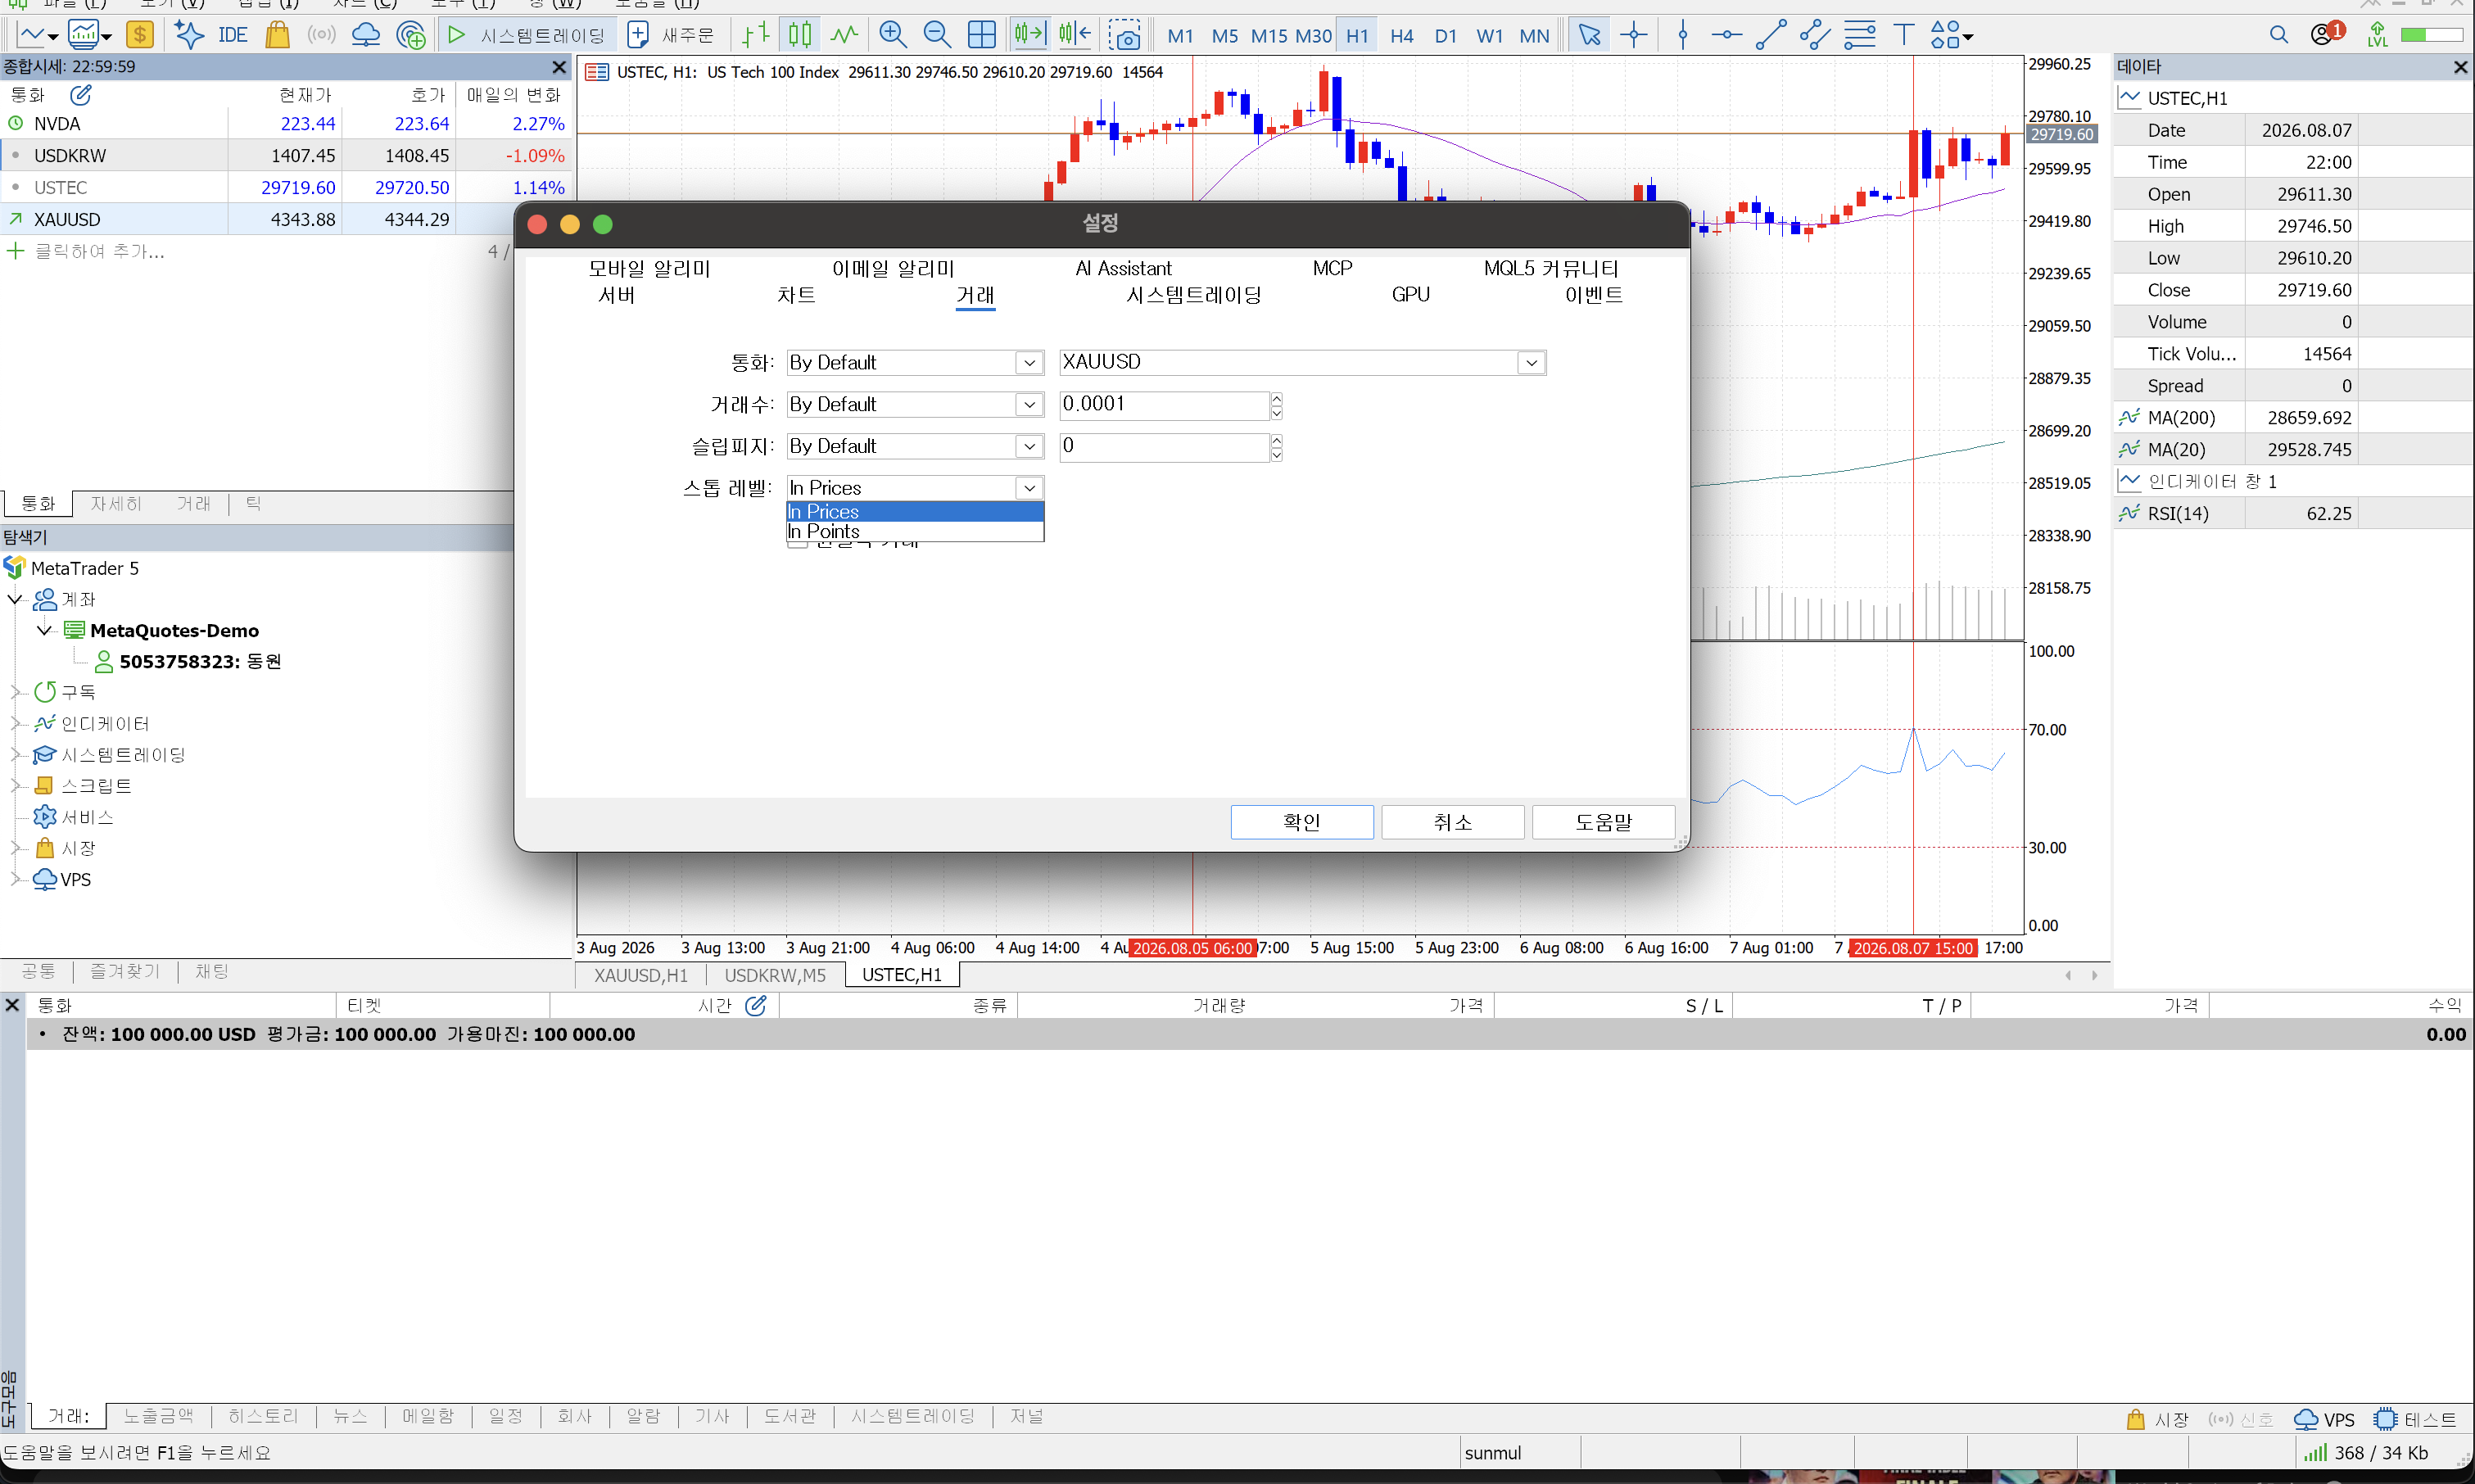Draw a horizontal line on chart
The width and height of the screenshot is (2475, 1484).
[1726, 35]
